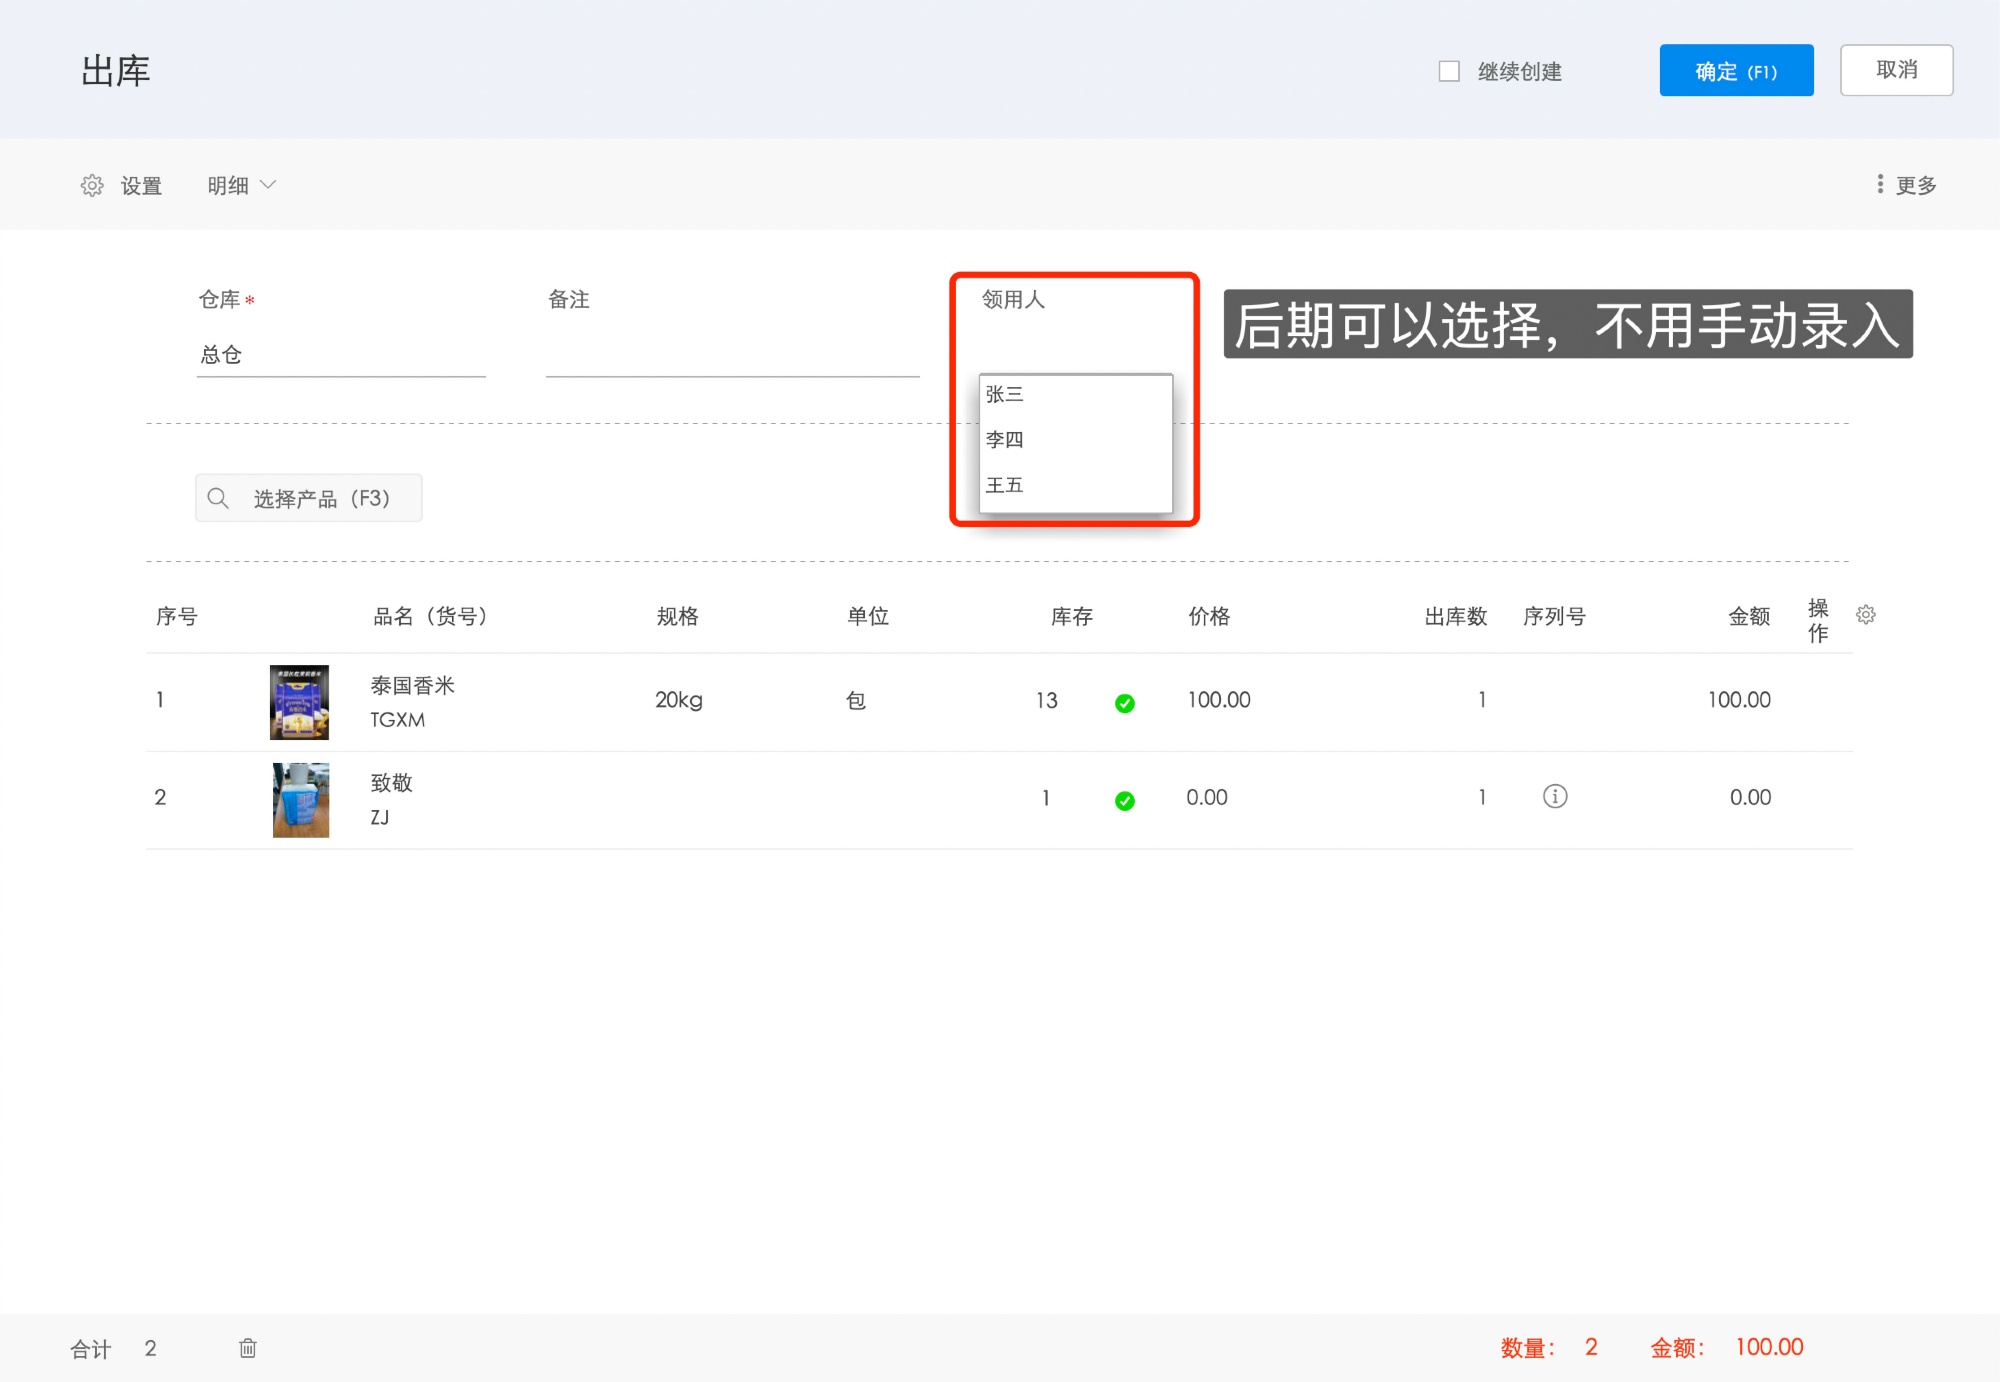Click the price 100.00 for 泰国香米
This screenshot has width=2000, height=1382.
1218,700
